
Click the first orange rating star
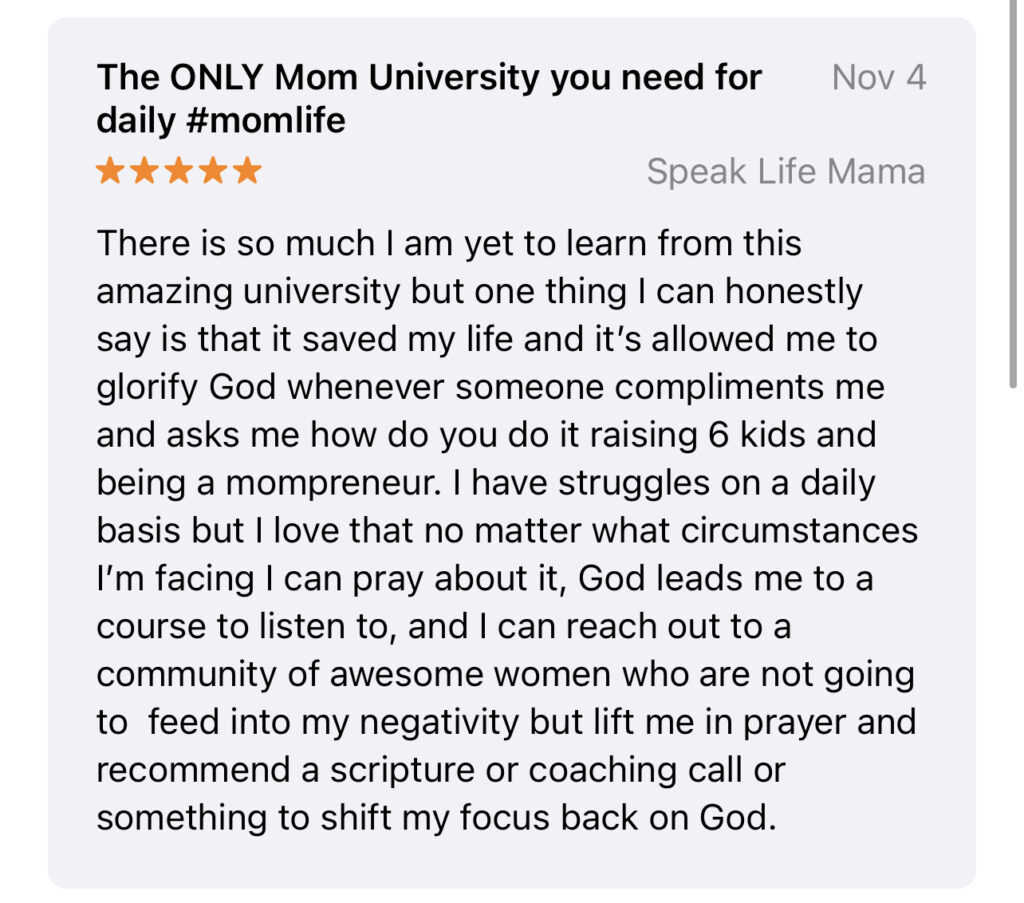[110, 171]
